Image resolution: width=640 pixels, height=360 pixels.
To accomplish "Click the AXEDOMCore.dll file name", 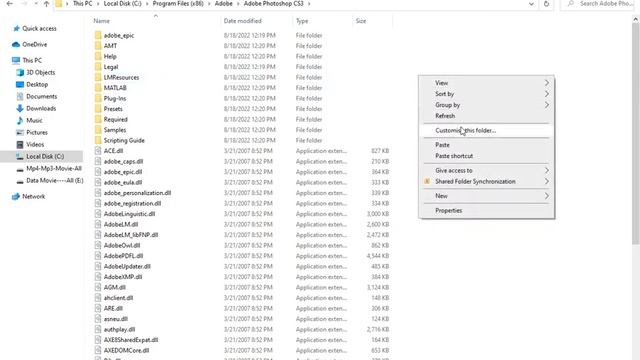I will (x=126, y=350).
